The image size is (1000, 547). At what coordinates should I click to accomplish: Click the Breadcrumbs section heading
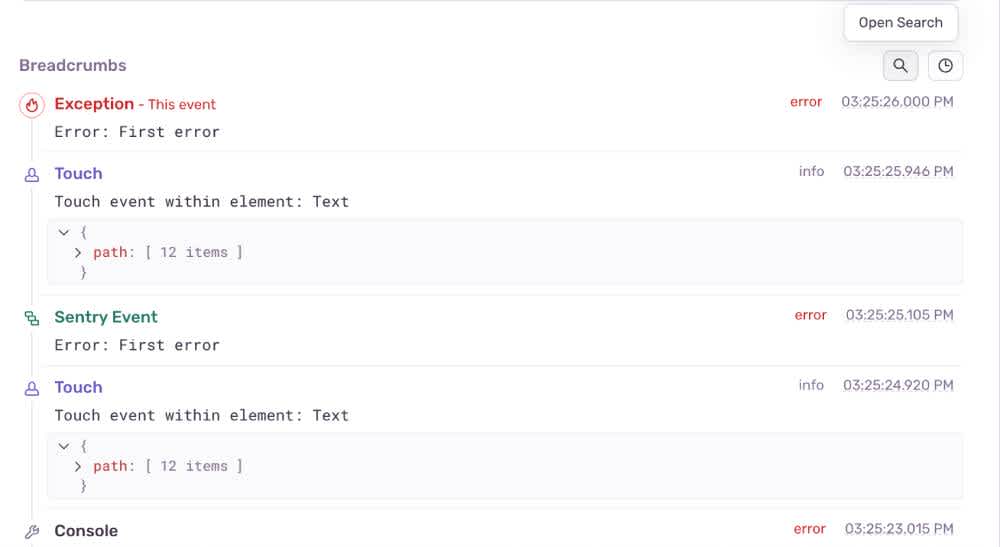click(73, 65)
